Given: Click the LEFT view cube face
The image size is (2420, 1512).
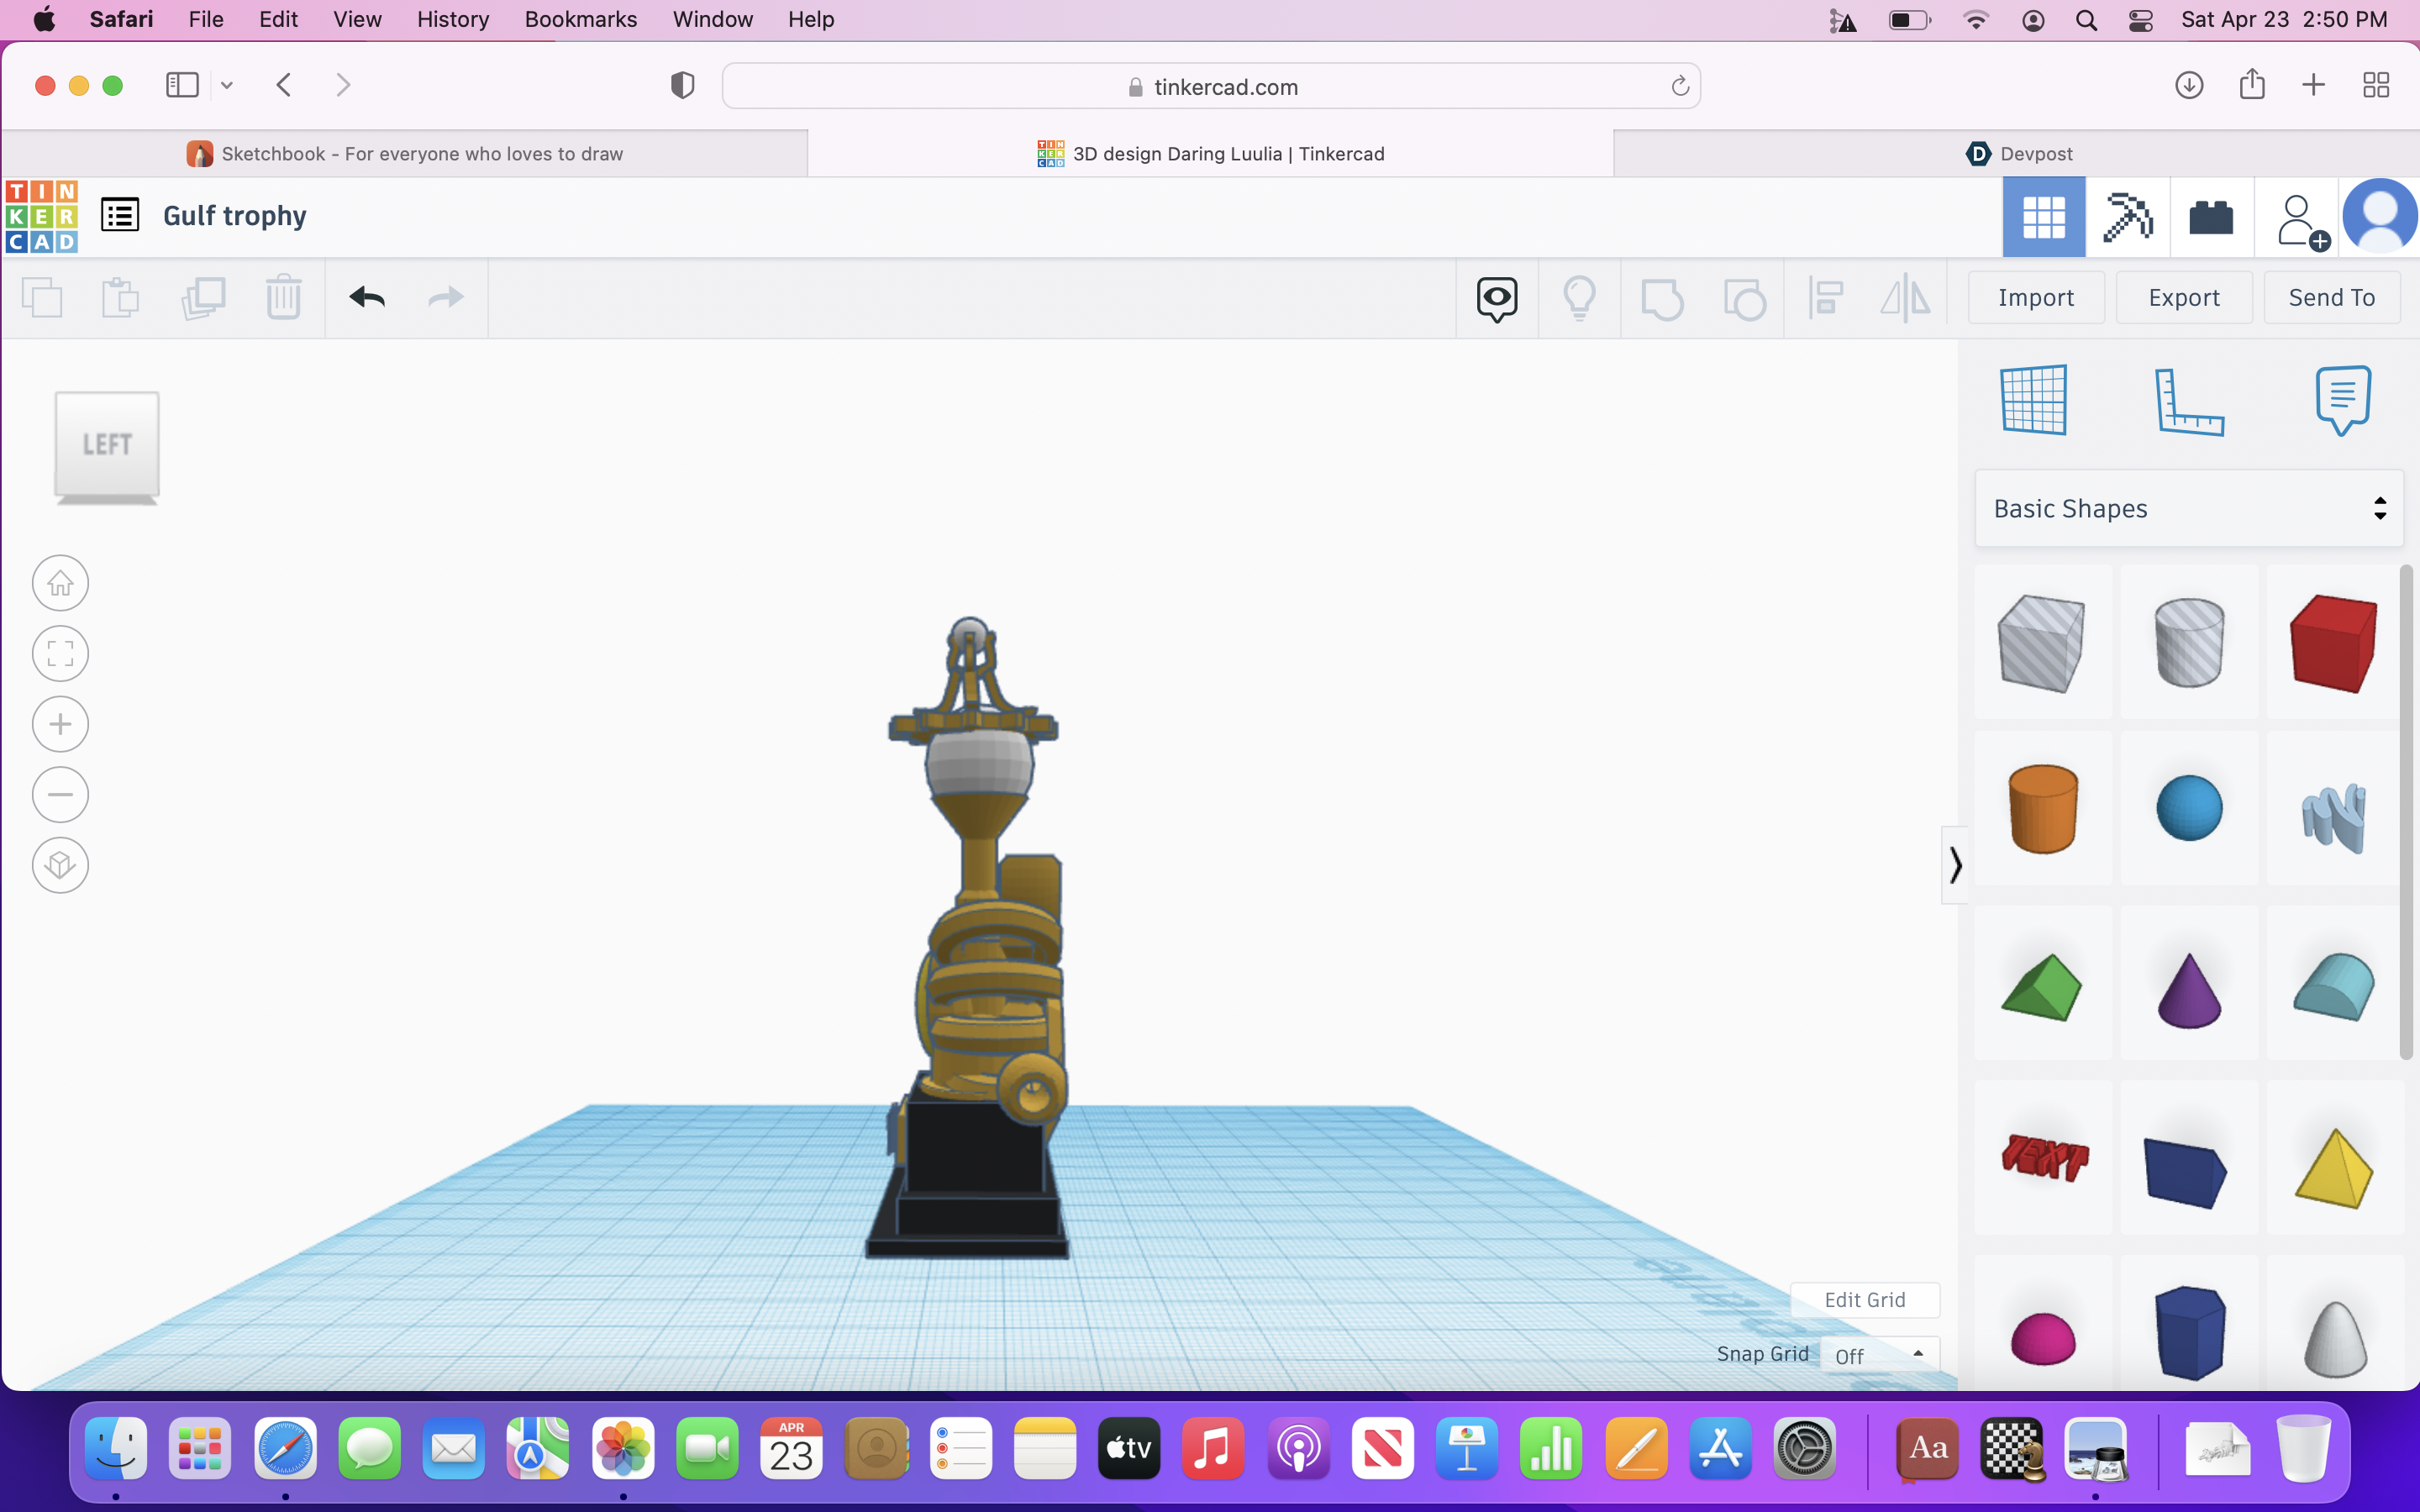Looking at the screenshot, I should [x=107, y=444].
